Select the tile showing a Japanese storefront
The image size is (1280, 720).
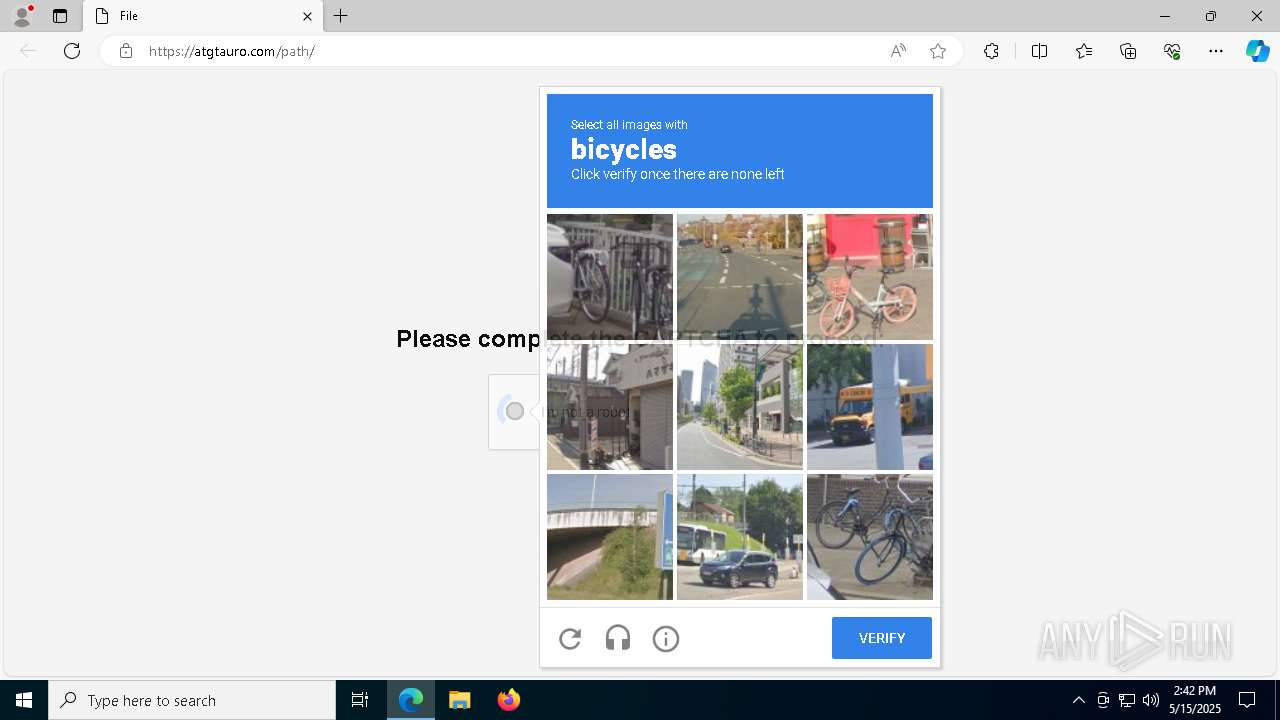pos(610,407)
